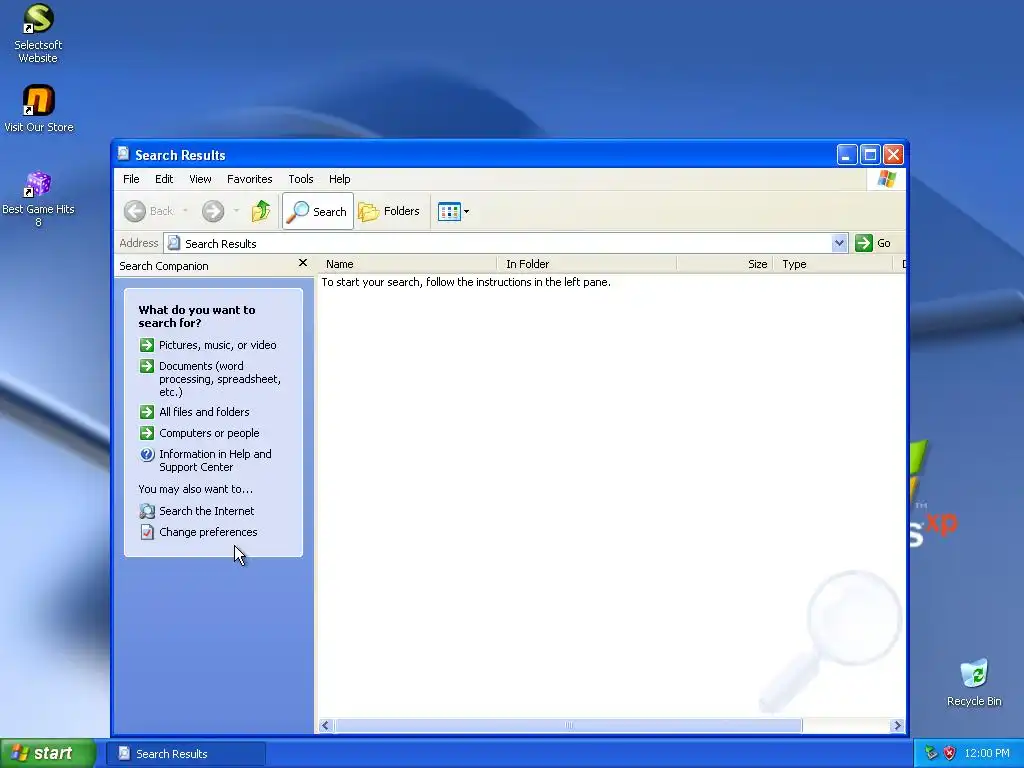Sort by the Name column header
The width and height of the screenshot is (1024, 768).
(x=407, y=264)
